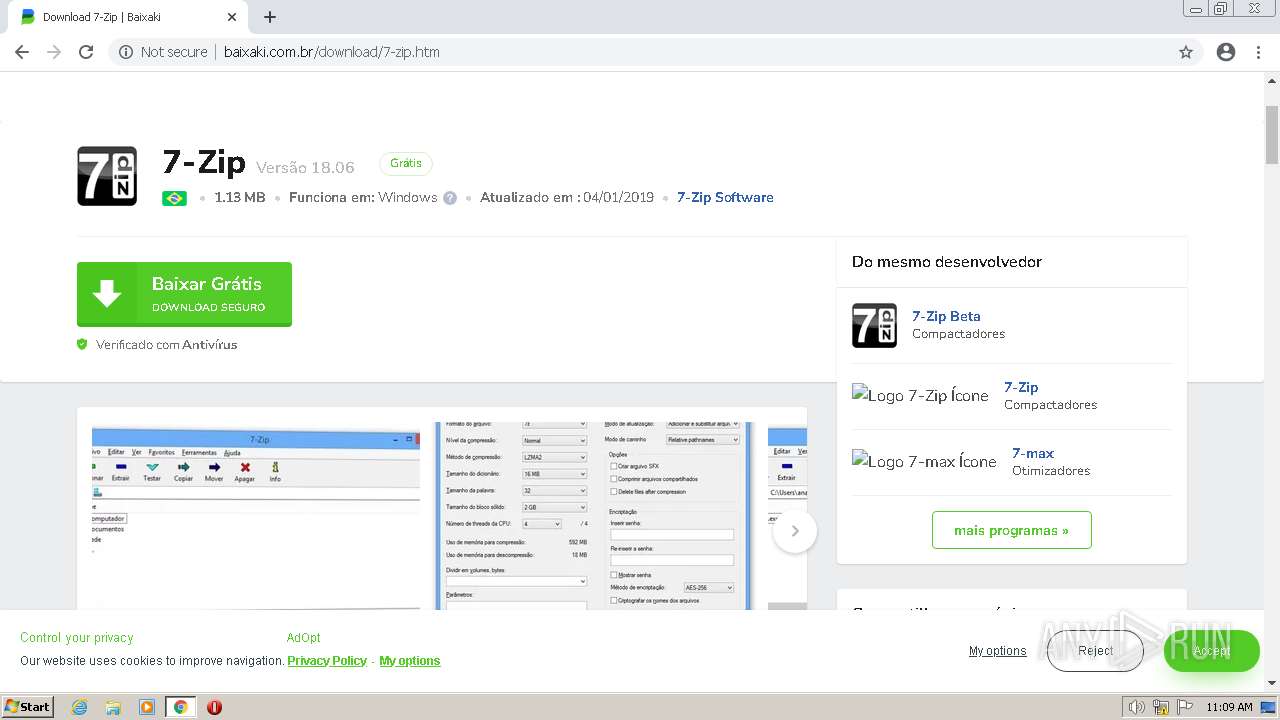1280x720 pixels.
Task: Advance the screenshot carousel with next arrow
Action: point(795,531)
